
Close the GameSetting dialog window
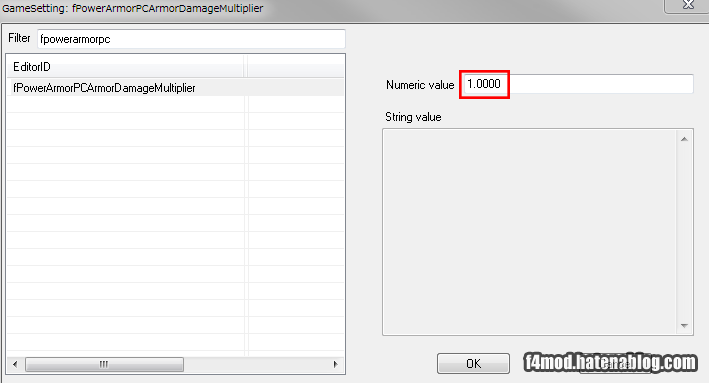click(x=688, y=5)
